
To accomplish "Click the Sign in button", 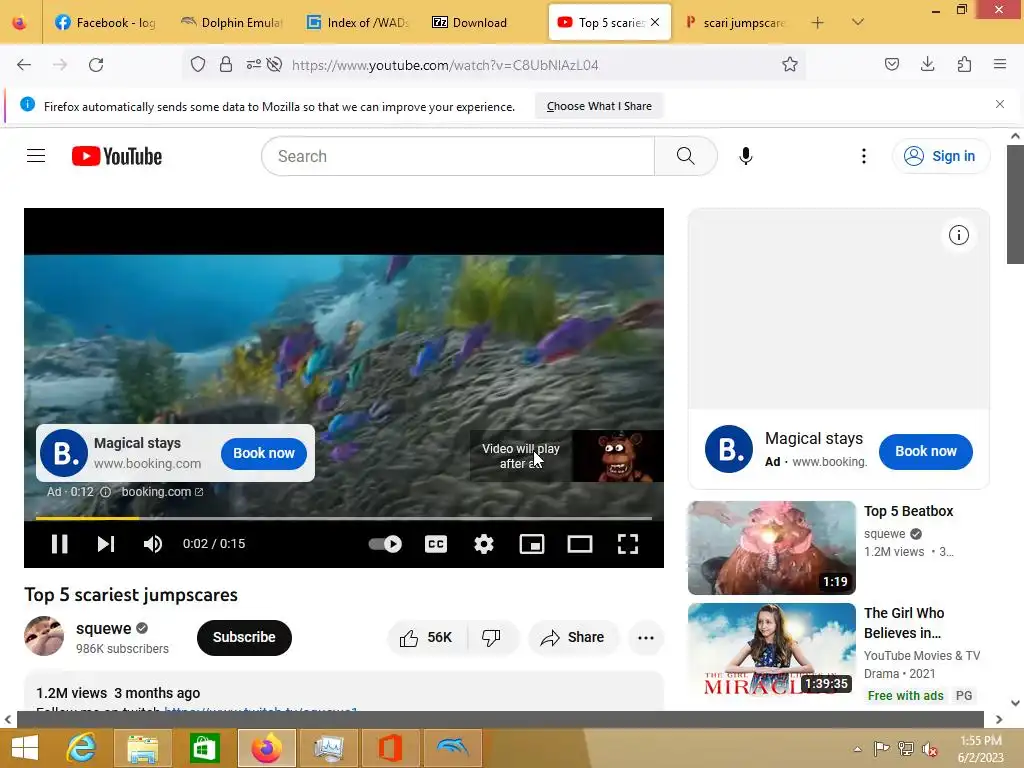I will [940, 156].
